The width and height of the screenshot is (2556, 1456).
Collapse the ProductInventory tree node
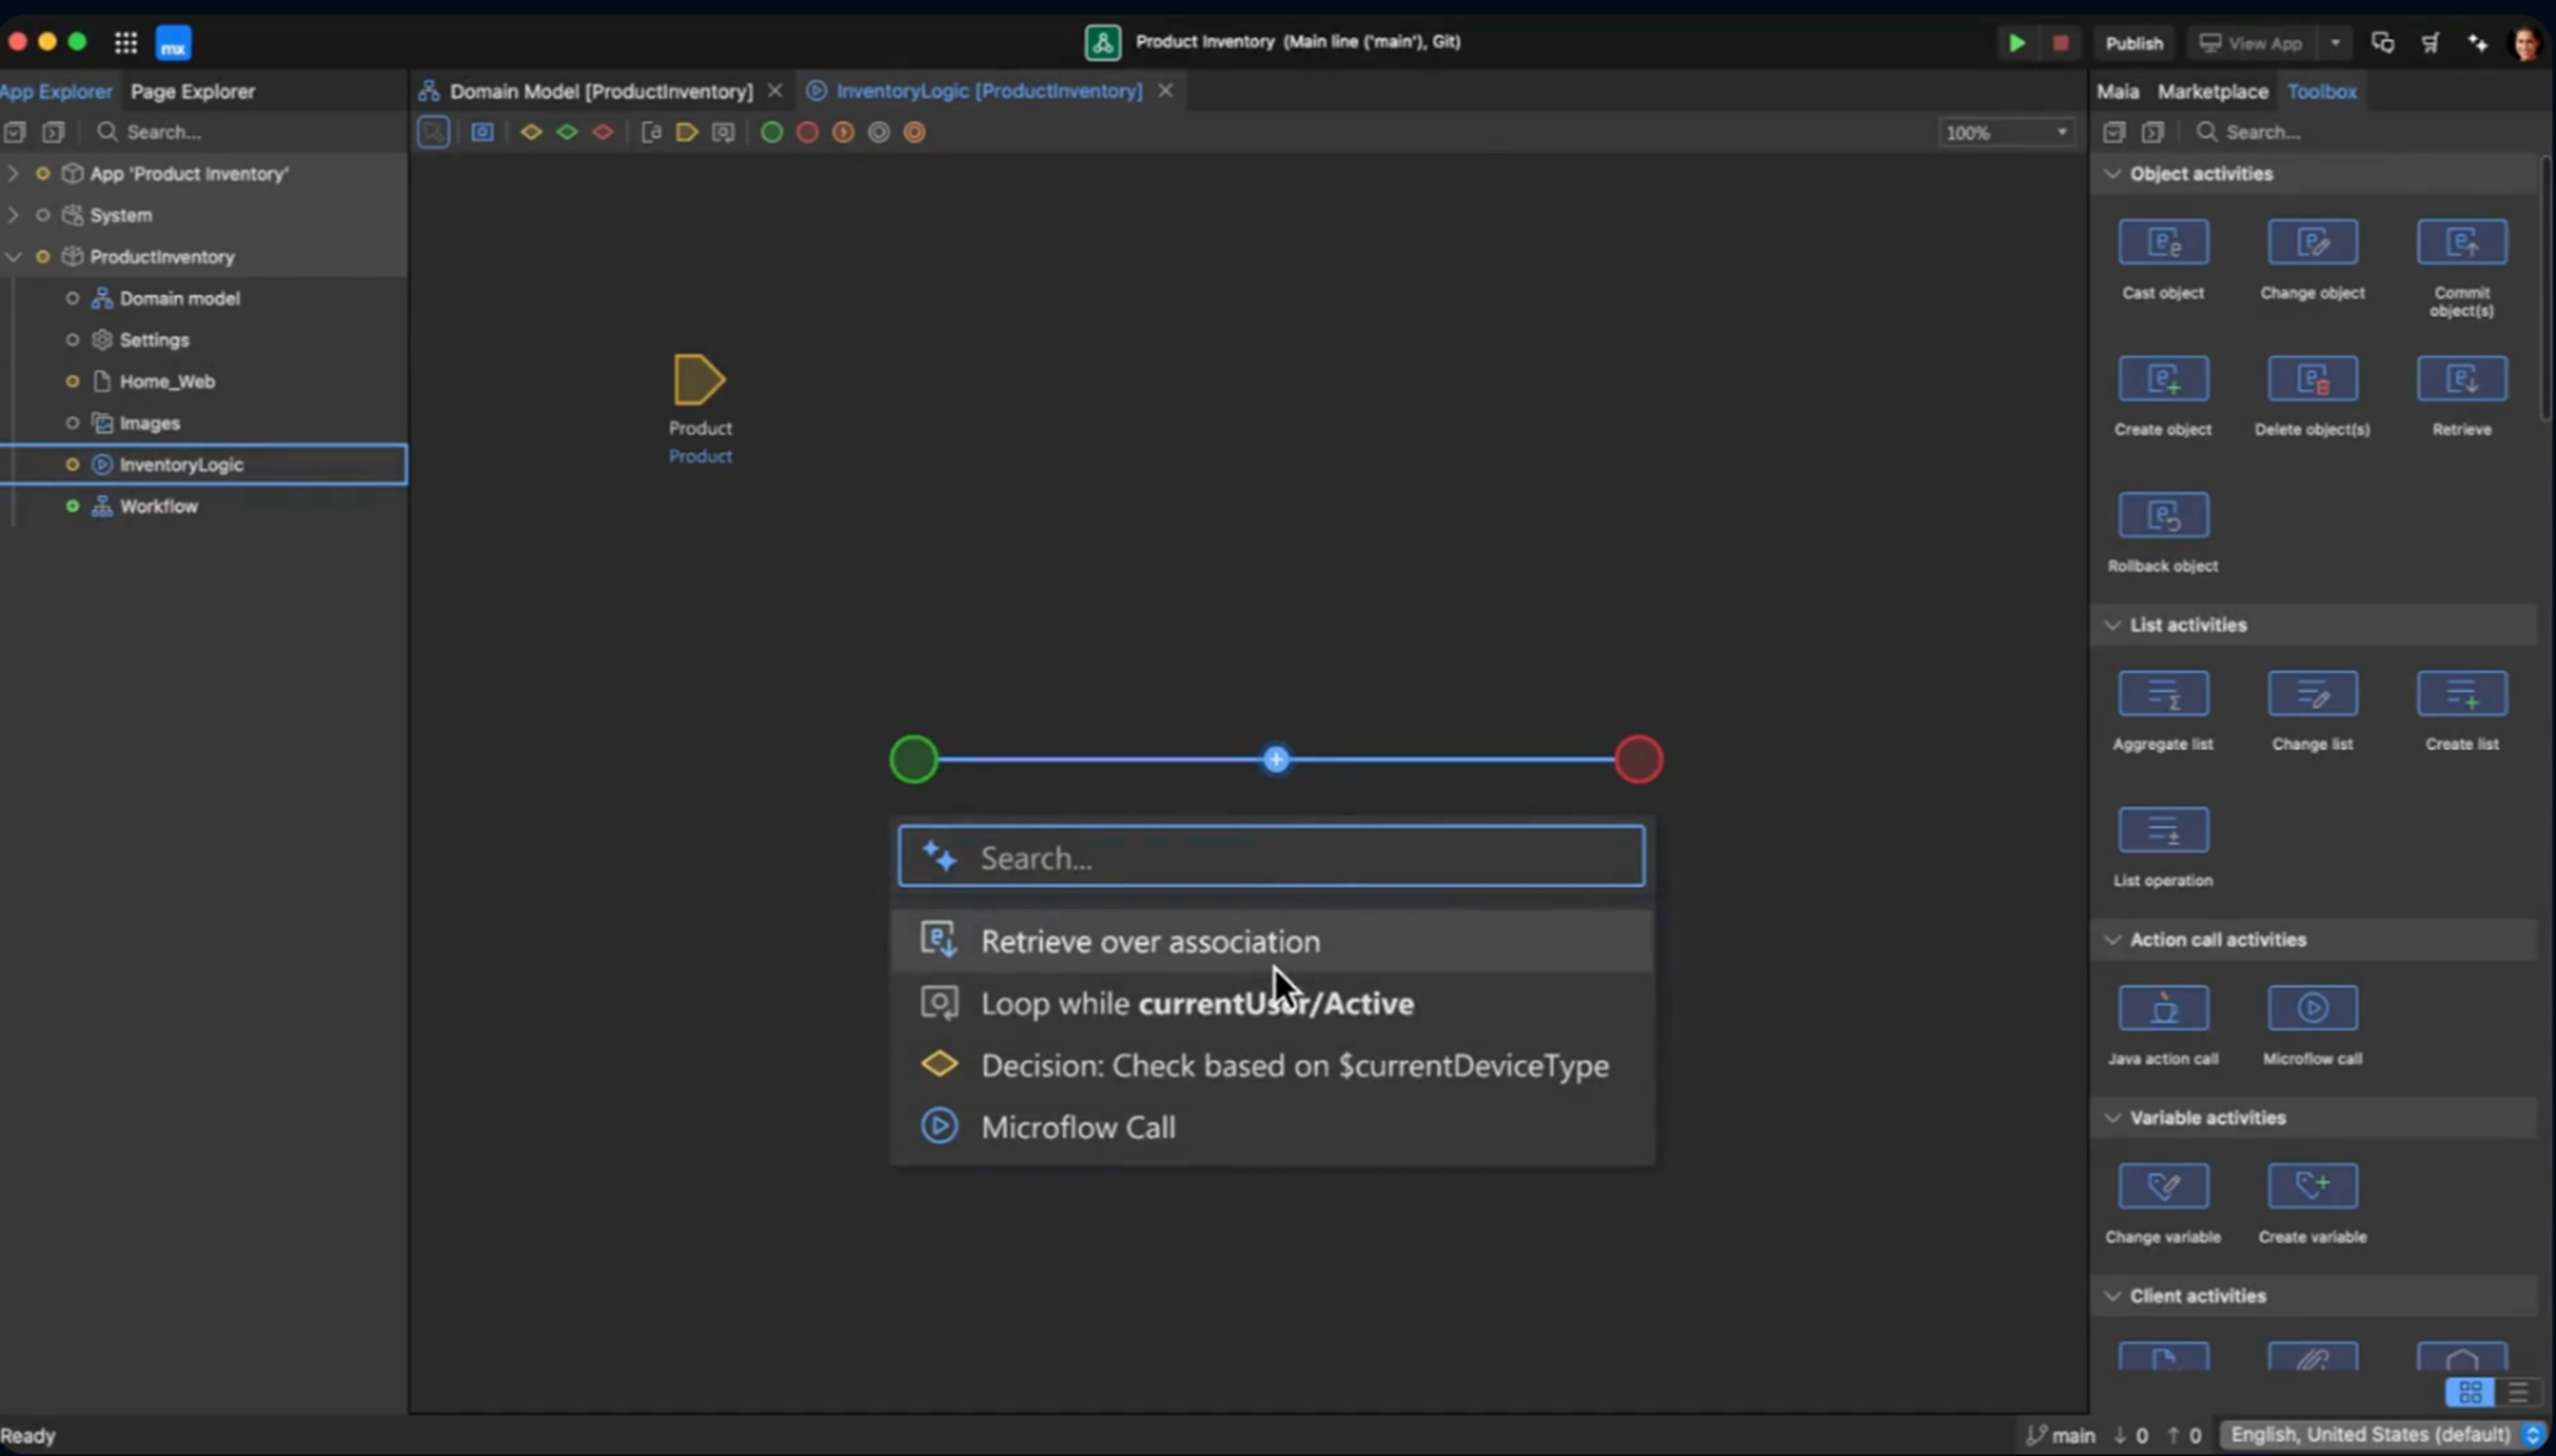(14, 256)
